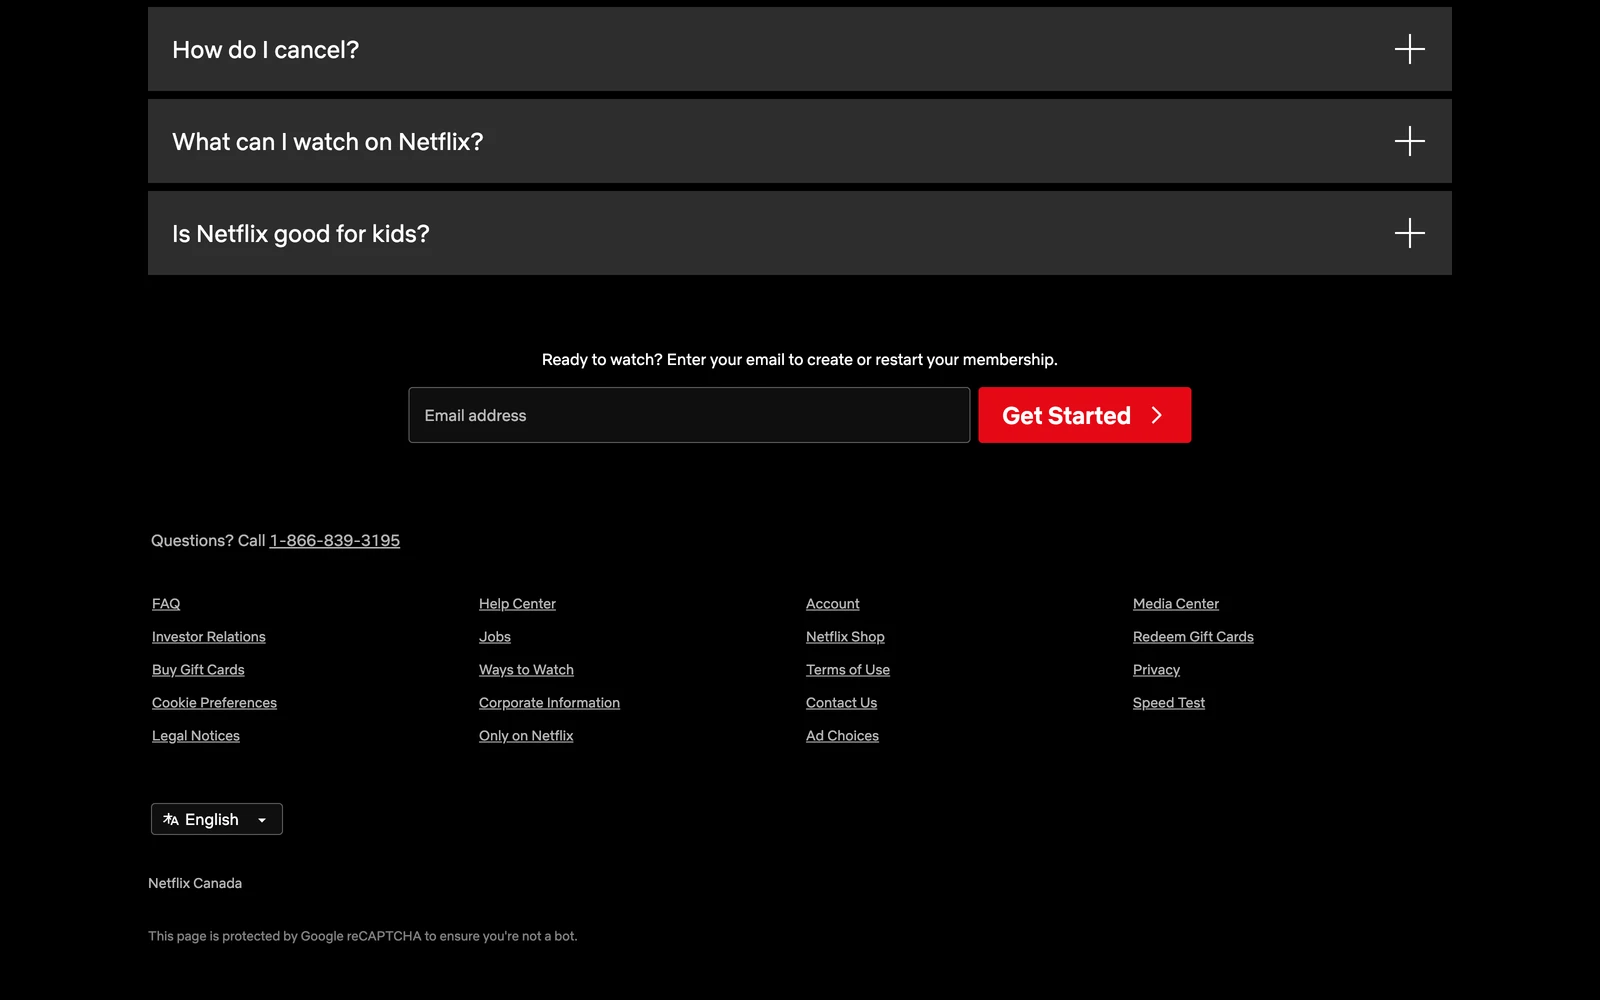Open the Privacy link
The image size is (1600, 1000).
tap(1156, 670)
